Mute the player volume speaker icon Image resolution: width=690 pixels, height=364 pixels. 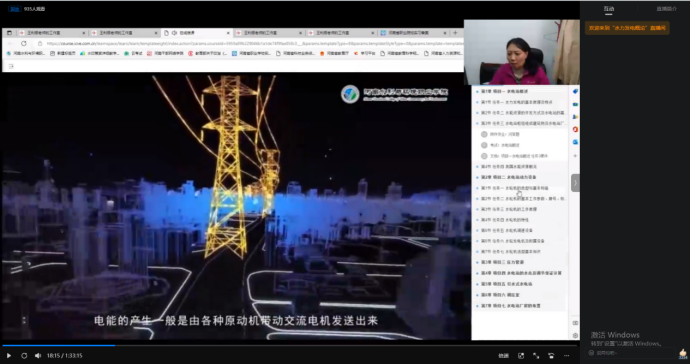coord(38,356)
